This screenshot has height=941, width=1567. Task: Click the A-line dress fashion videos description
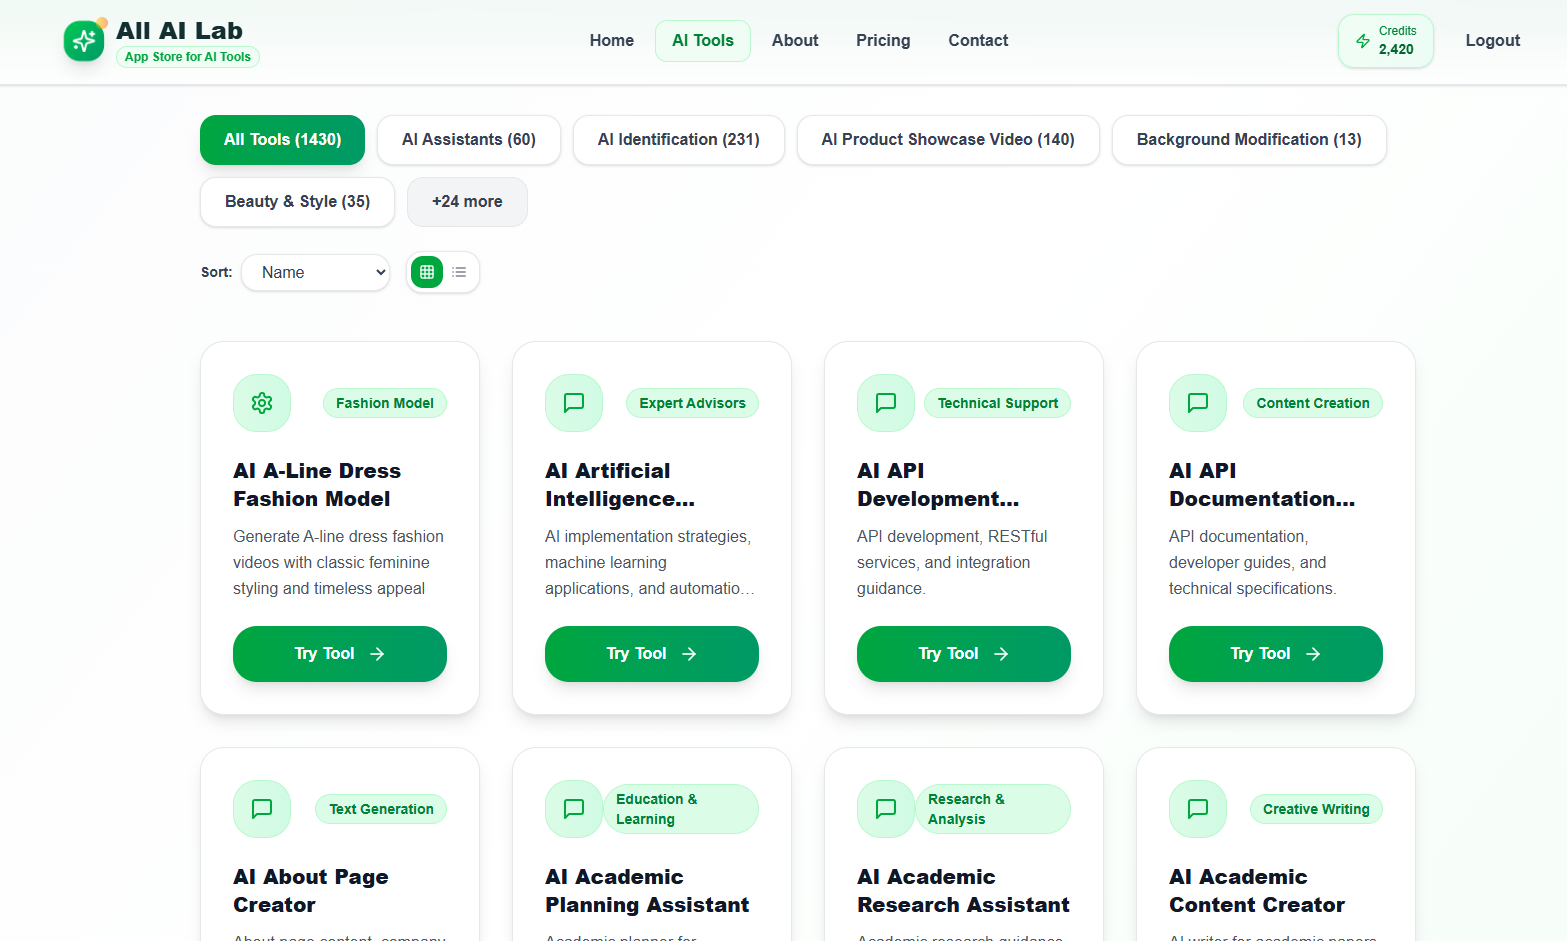(338, 563)
